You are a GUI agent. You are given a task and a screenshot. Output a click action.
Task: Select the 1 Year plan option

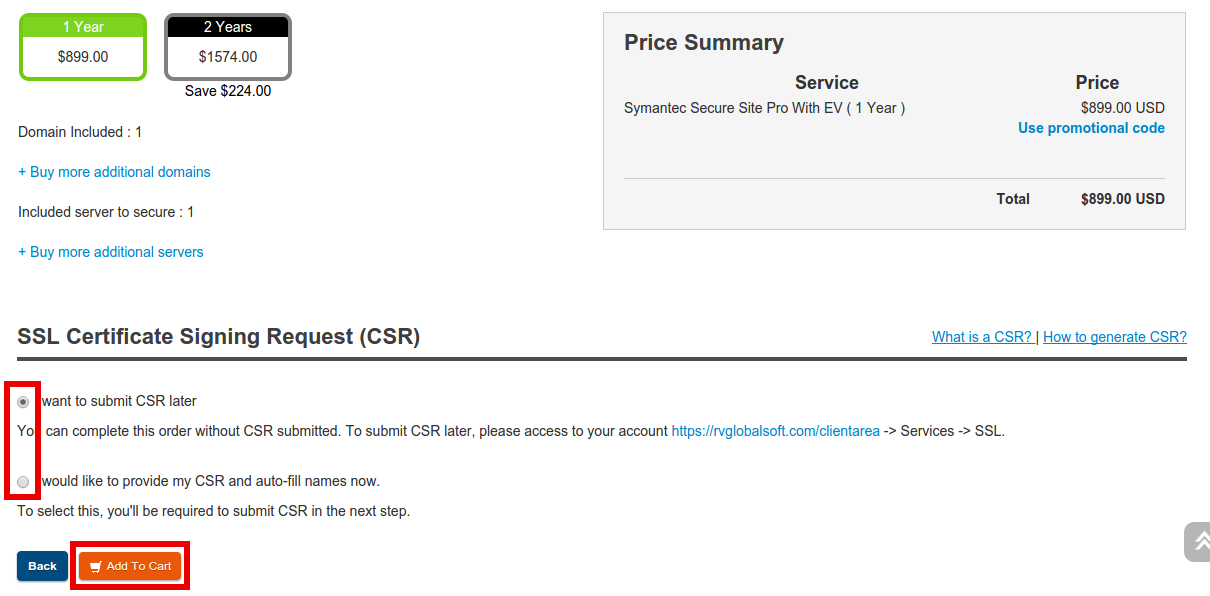(x=83, y=47)
